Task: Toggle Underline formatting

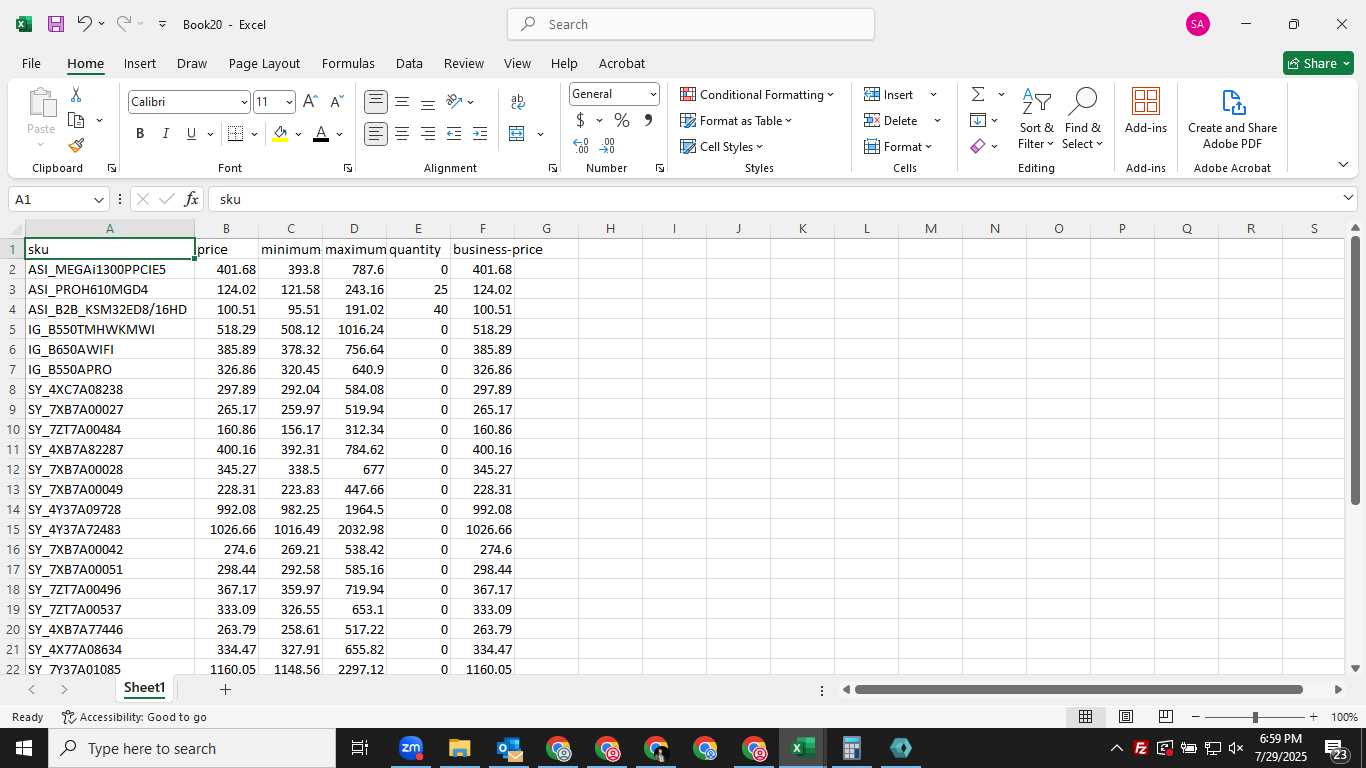Action: click(x=191, y=134)
